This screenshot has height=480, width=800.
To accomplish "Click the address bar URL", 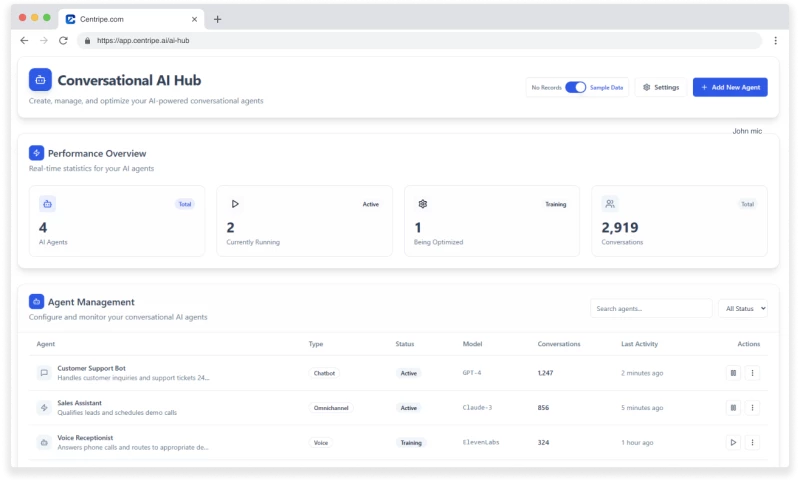I will [x=143, y=40].
